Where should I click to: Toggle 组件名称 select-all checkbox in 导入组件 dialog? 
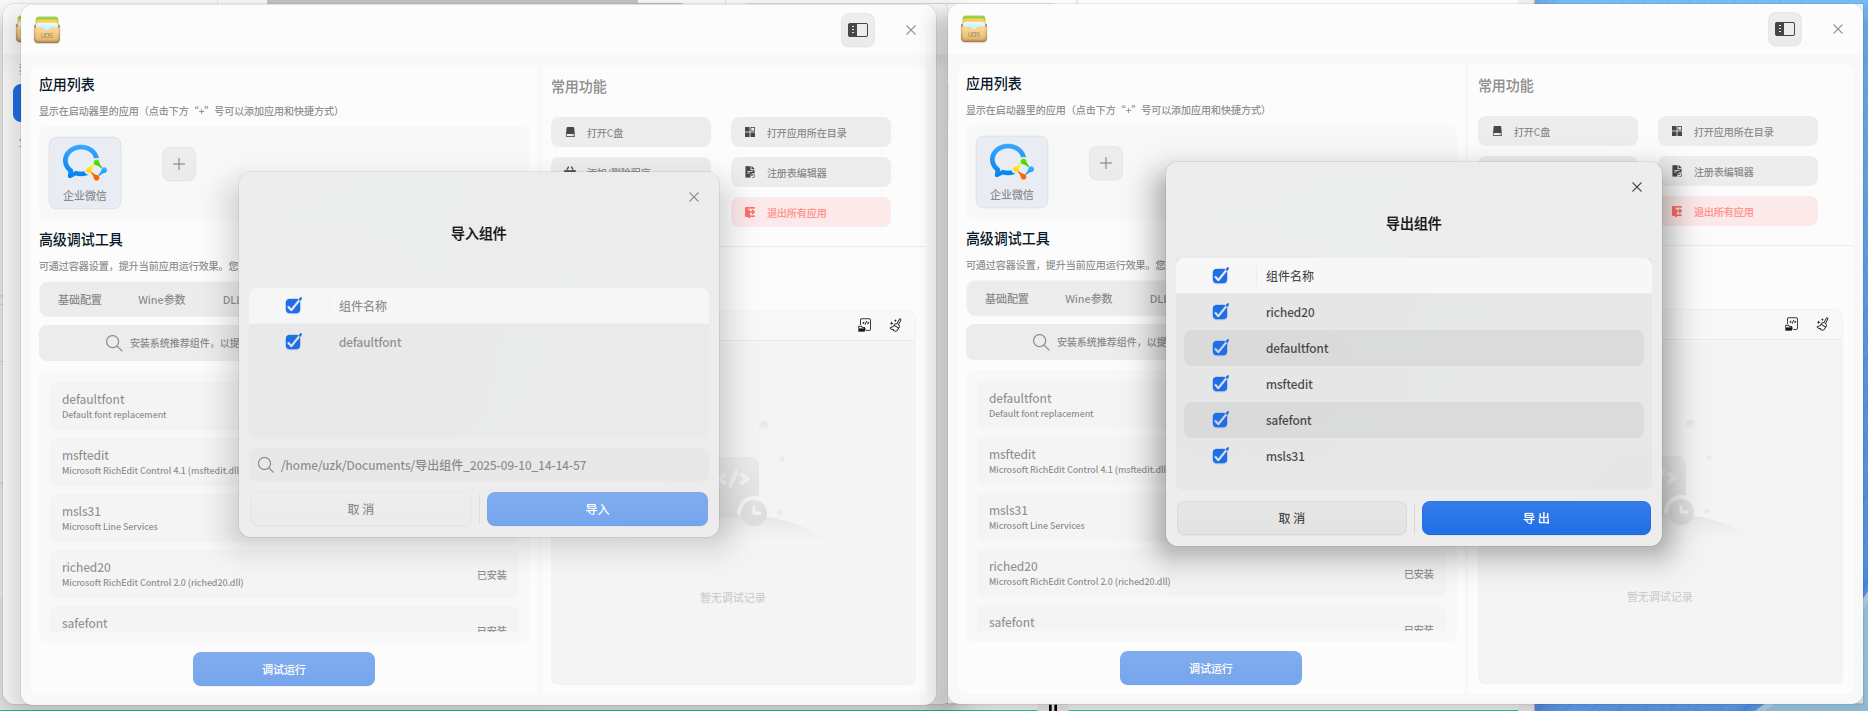pyautogui.click(x=293, y=306)
